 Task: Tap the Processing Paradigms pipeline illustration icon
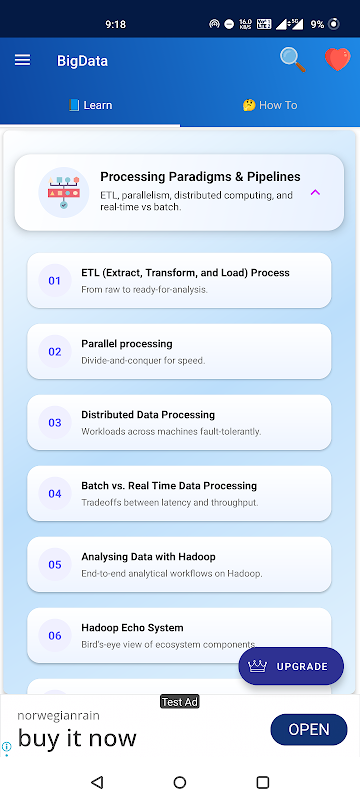point(64,192)
